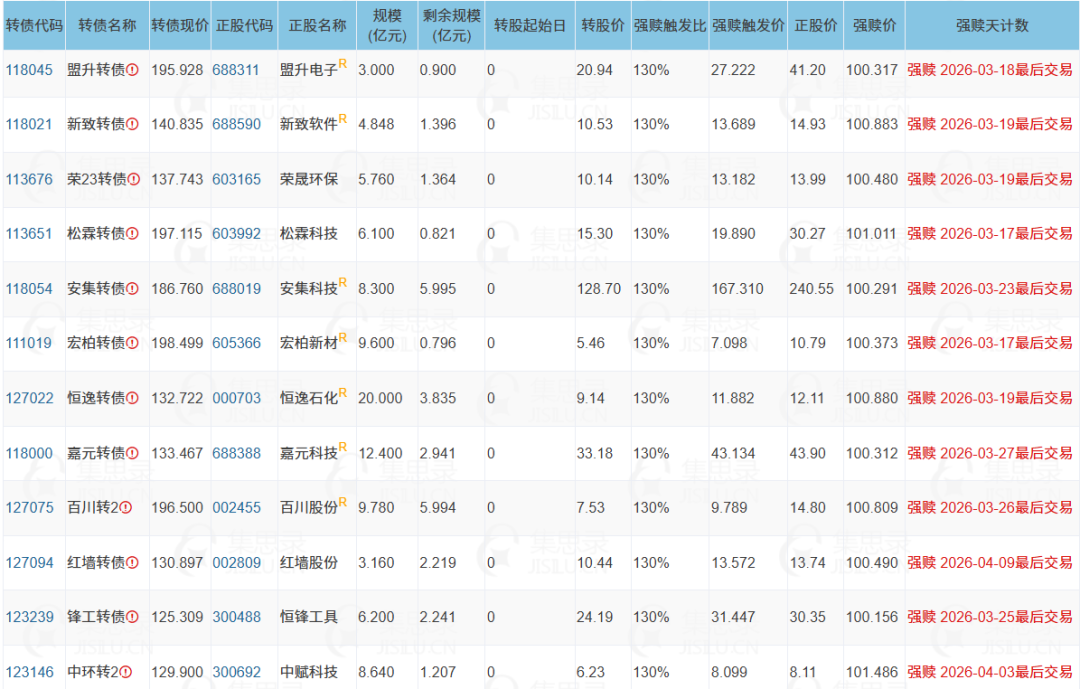Image resolution: width=1080 pixels, height=689 pixels.
Task: Click the 强赎天计数 column header
Action: coord(992,26)
